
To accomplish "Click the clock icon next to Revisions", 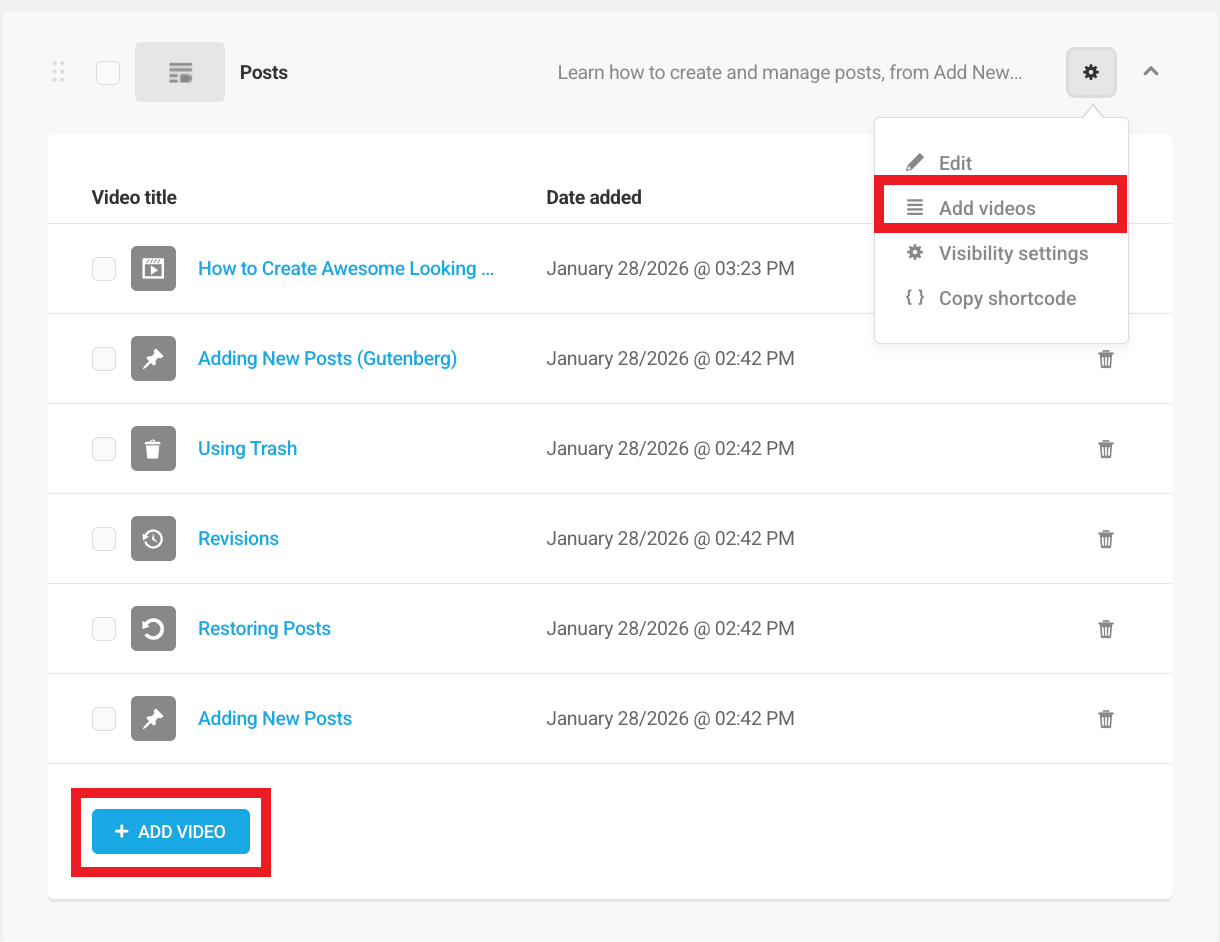I will tap(153, 538).
